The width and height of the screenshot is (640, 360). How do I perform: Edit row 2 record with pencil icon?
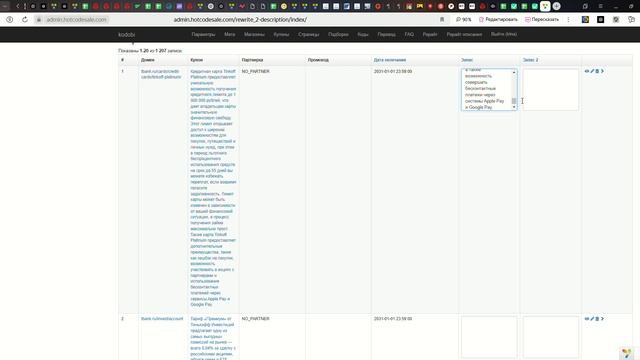[x=592, y=319]
